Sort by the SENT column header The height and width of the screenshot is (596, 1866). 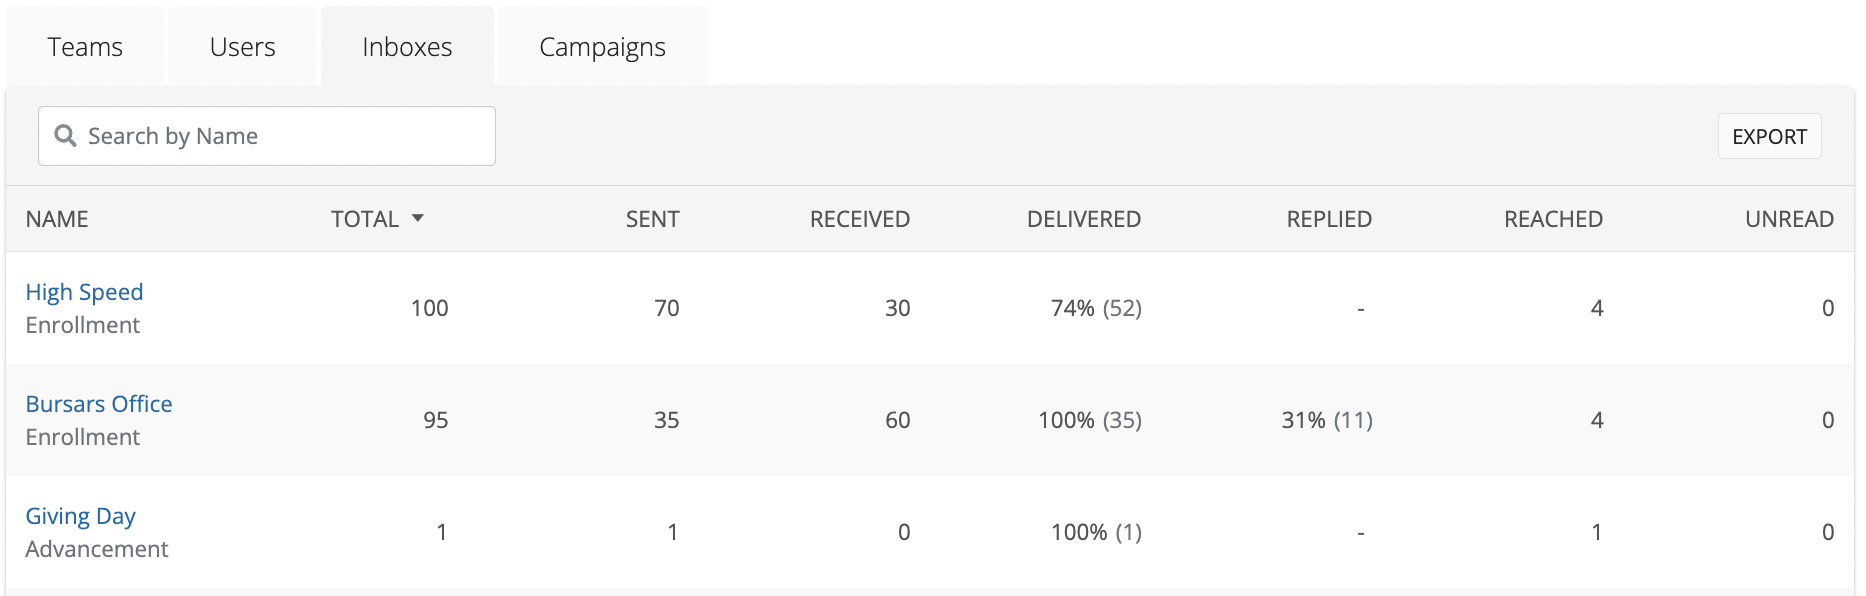[x=652, y=219]
